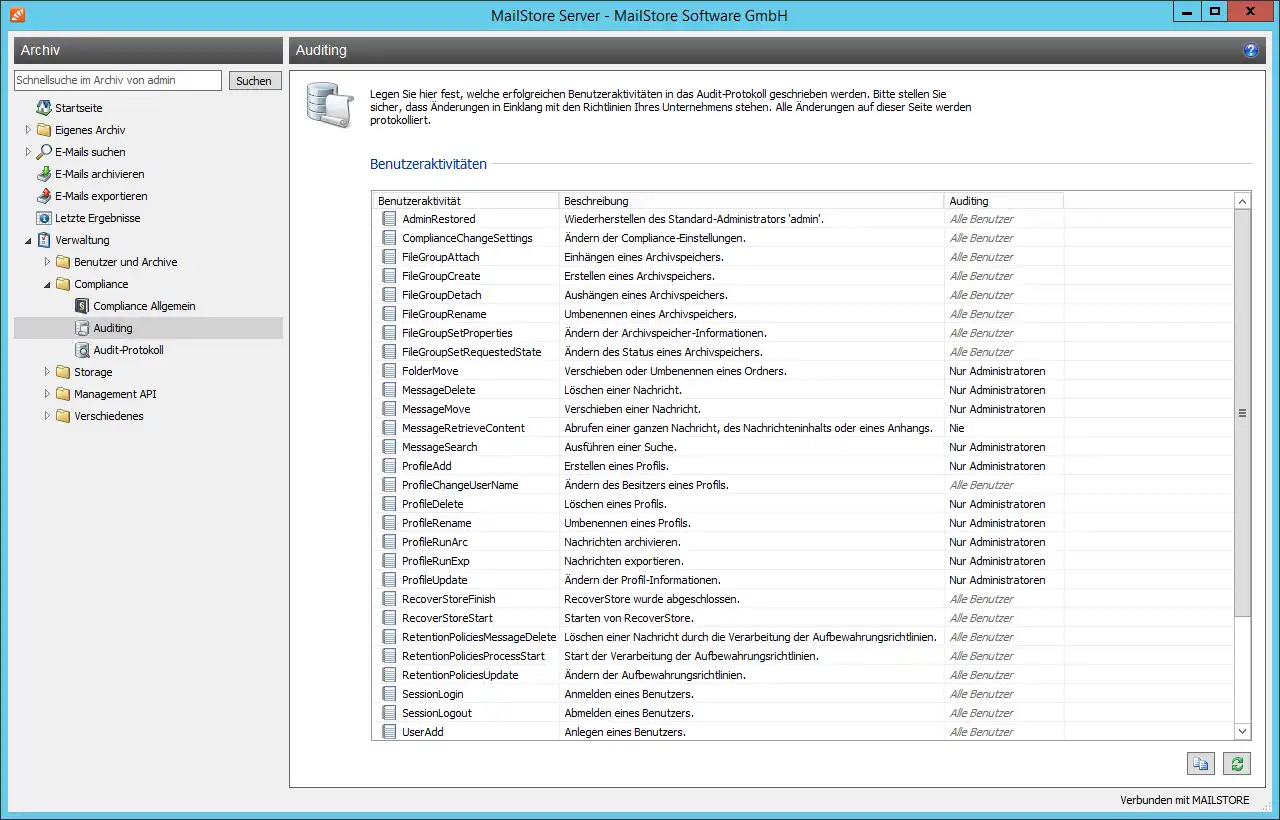The height and width of the screenshot is (820, 1280).
Task: Open Compliance Allgemein in the tree
Action: coord(144,306)
